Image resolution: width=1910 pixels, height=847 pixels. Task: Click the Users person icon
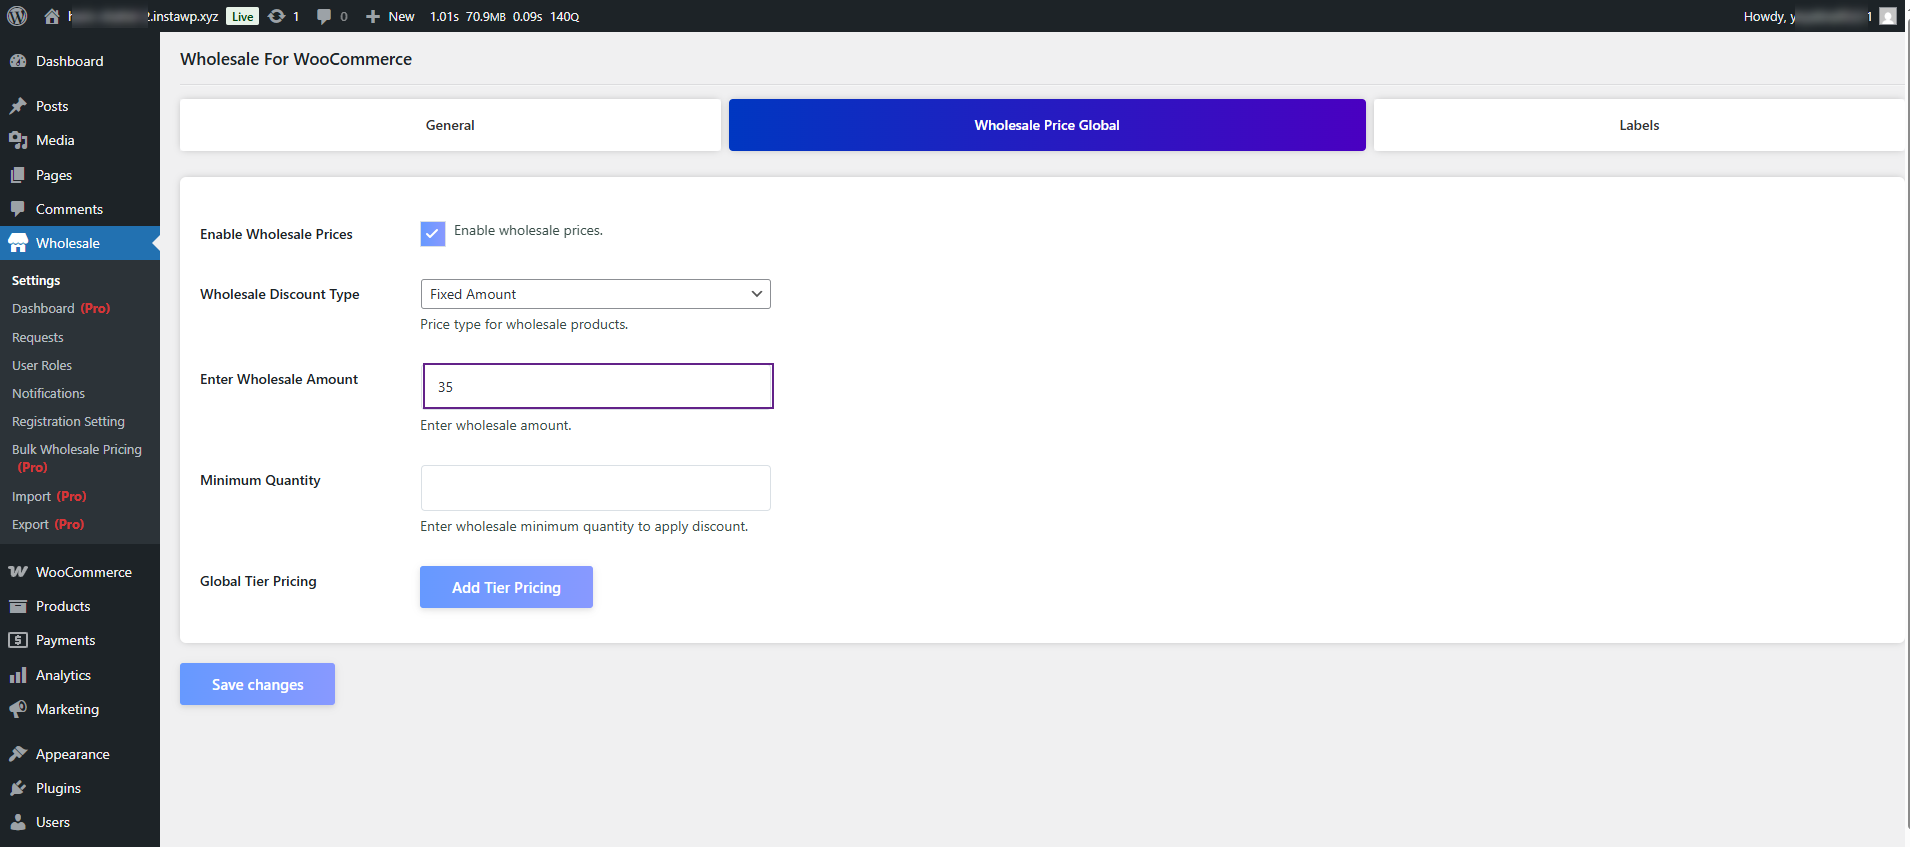coord(18,822)
